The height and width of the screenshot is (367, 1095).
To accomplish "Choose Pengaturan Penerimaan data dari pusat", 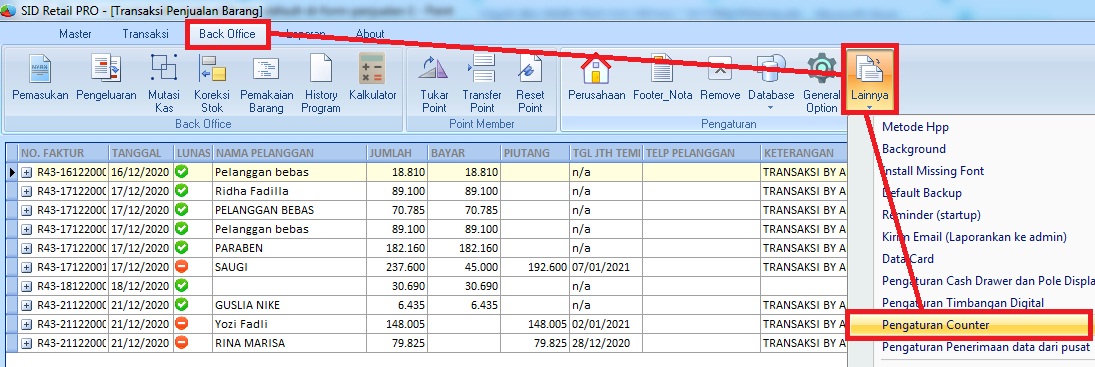I will point(985,347).
